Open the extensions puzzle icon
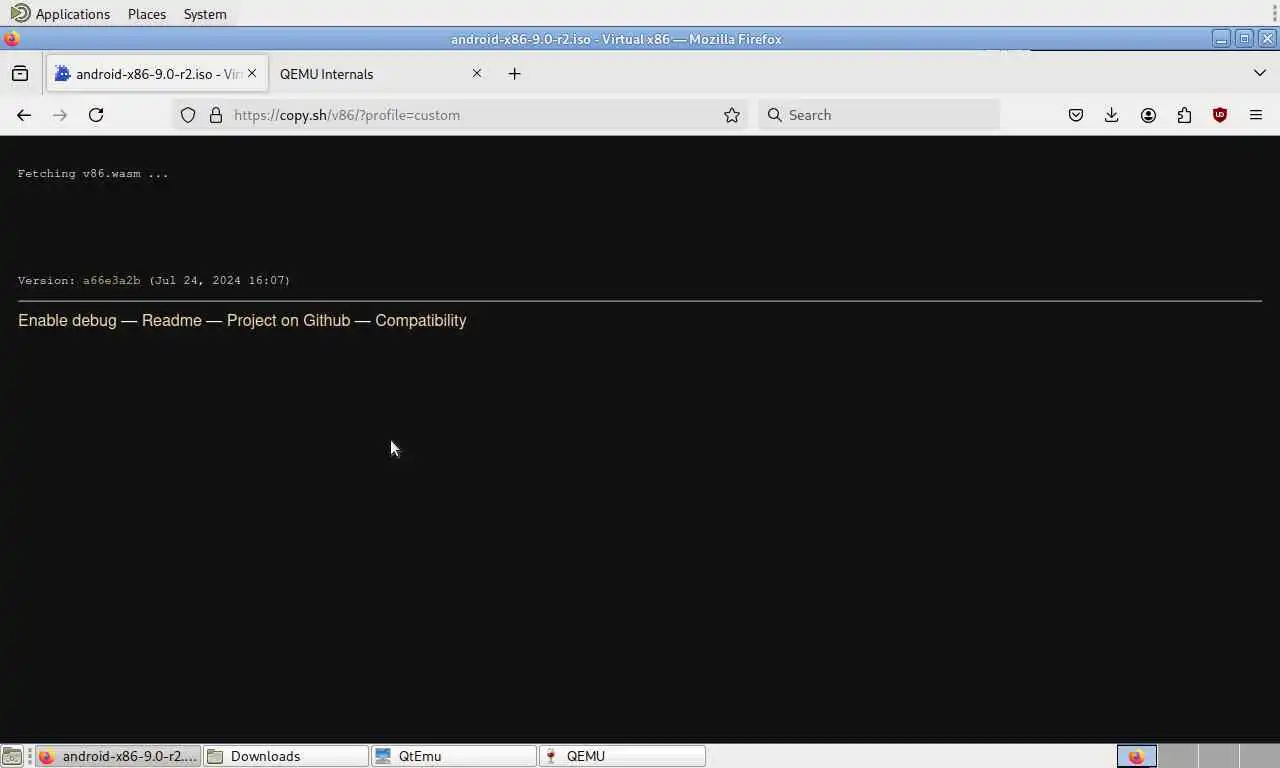The height and width of the screenshot is (768, 1280). tap(1184, 115)
